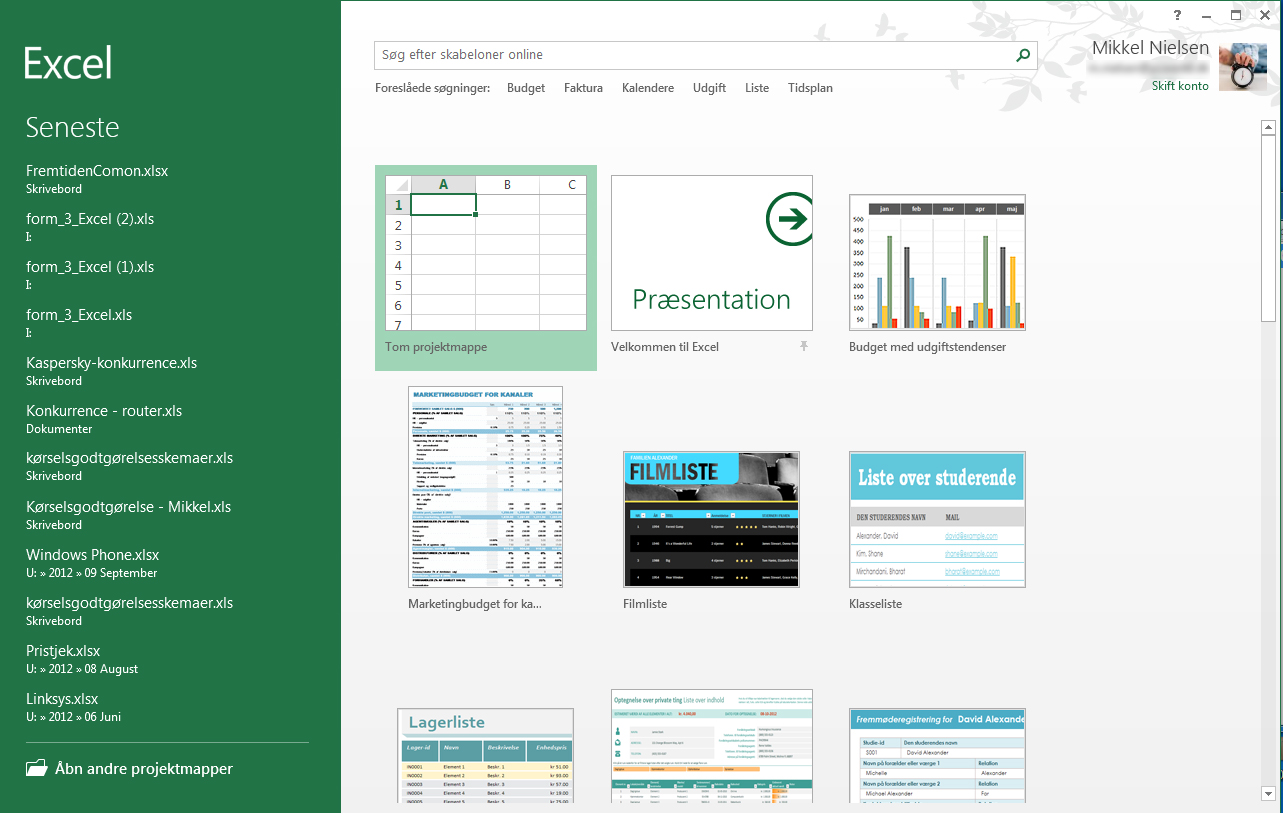This screenshot has width=1283, height=813.
Task: Click the Mikkel Nielsen account name
Action: click(1150, 48)
